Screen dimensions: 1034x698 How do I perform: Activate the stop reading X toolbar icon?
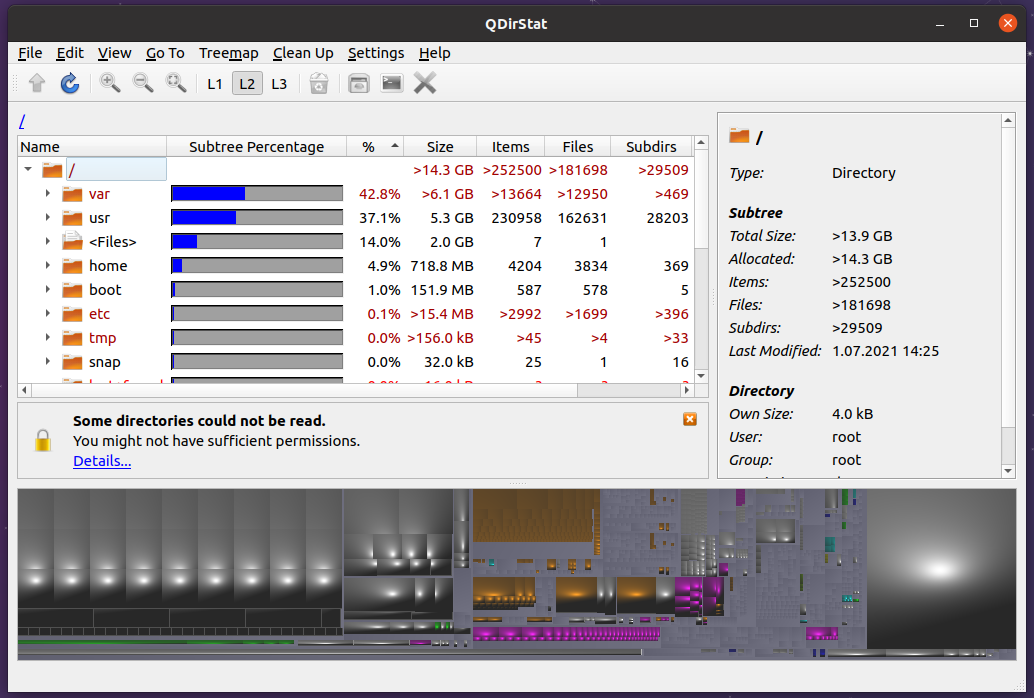[x=424, y=83]
